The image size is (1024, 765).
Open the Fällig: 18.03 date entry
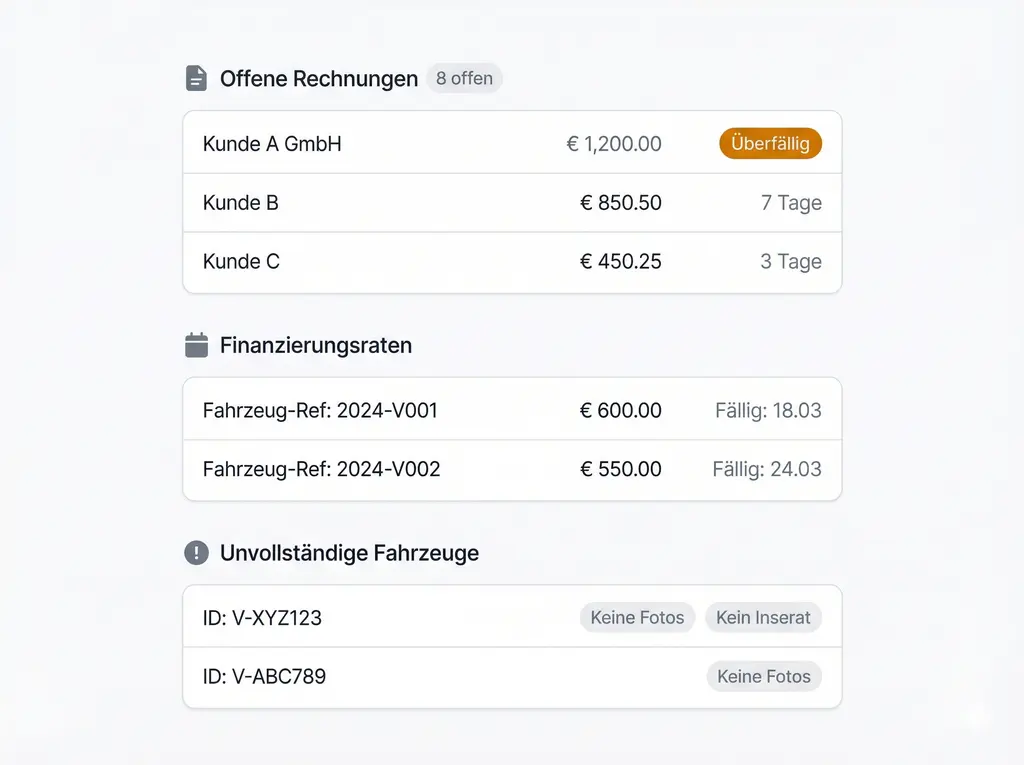768,409
